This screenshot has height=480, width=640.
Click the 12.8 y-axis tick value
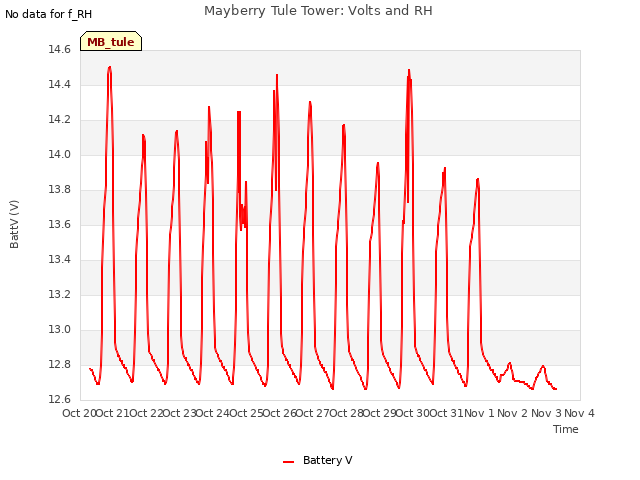(59, 364)
